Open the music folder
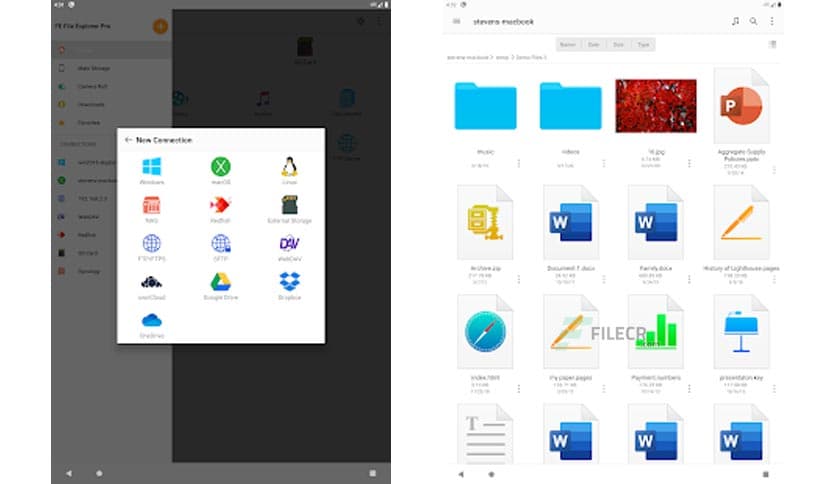This screenshot has height=484, width=836. (485, 106)
